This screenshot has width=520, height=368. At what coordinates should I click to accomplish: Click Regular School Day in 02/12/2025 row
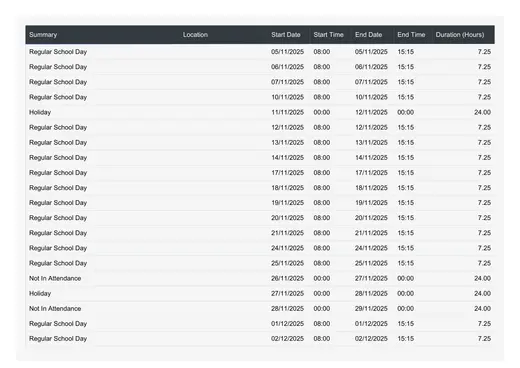point(58,338)
